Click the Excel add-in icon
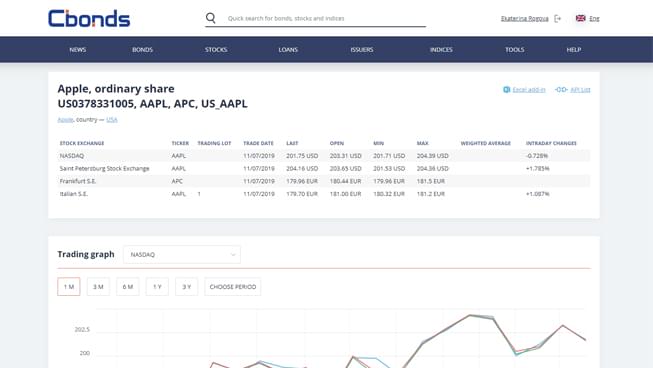653x368 pixels. (506, 90)
